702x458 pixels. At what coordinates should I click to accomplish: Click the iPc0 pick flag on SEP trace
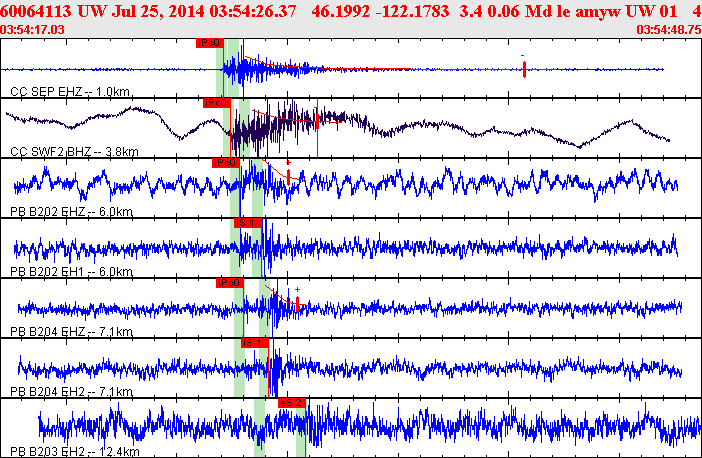coord(210,43)
